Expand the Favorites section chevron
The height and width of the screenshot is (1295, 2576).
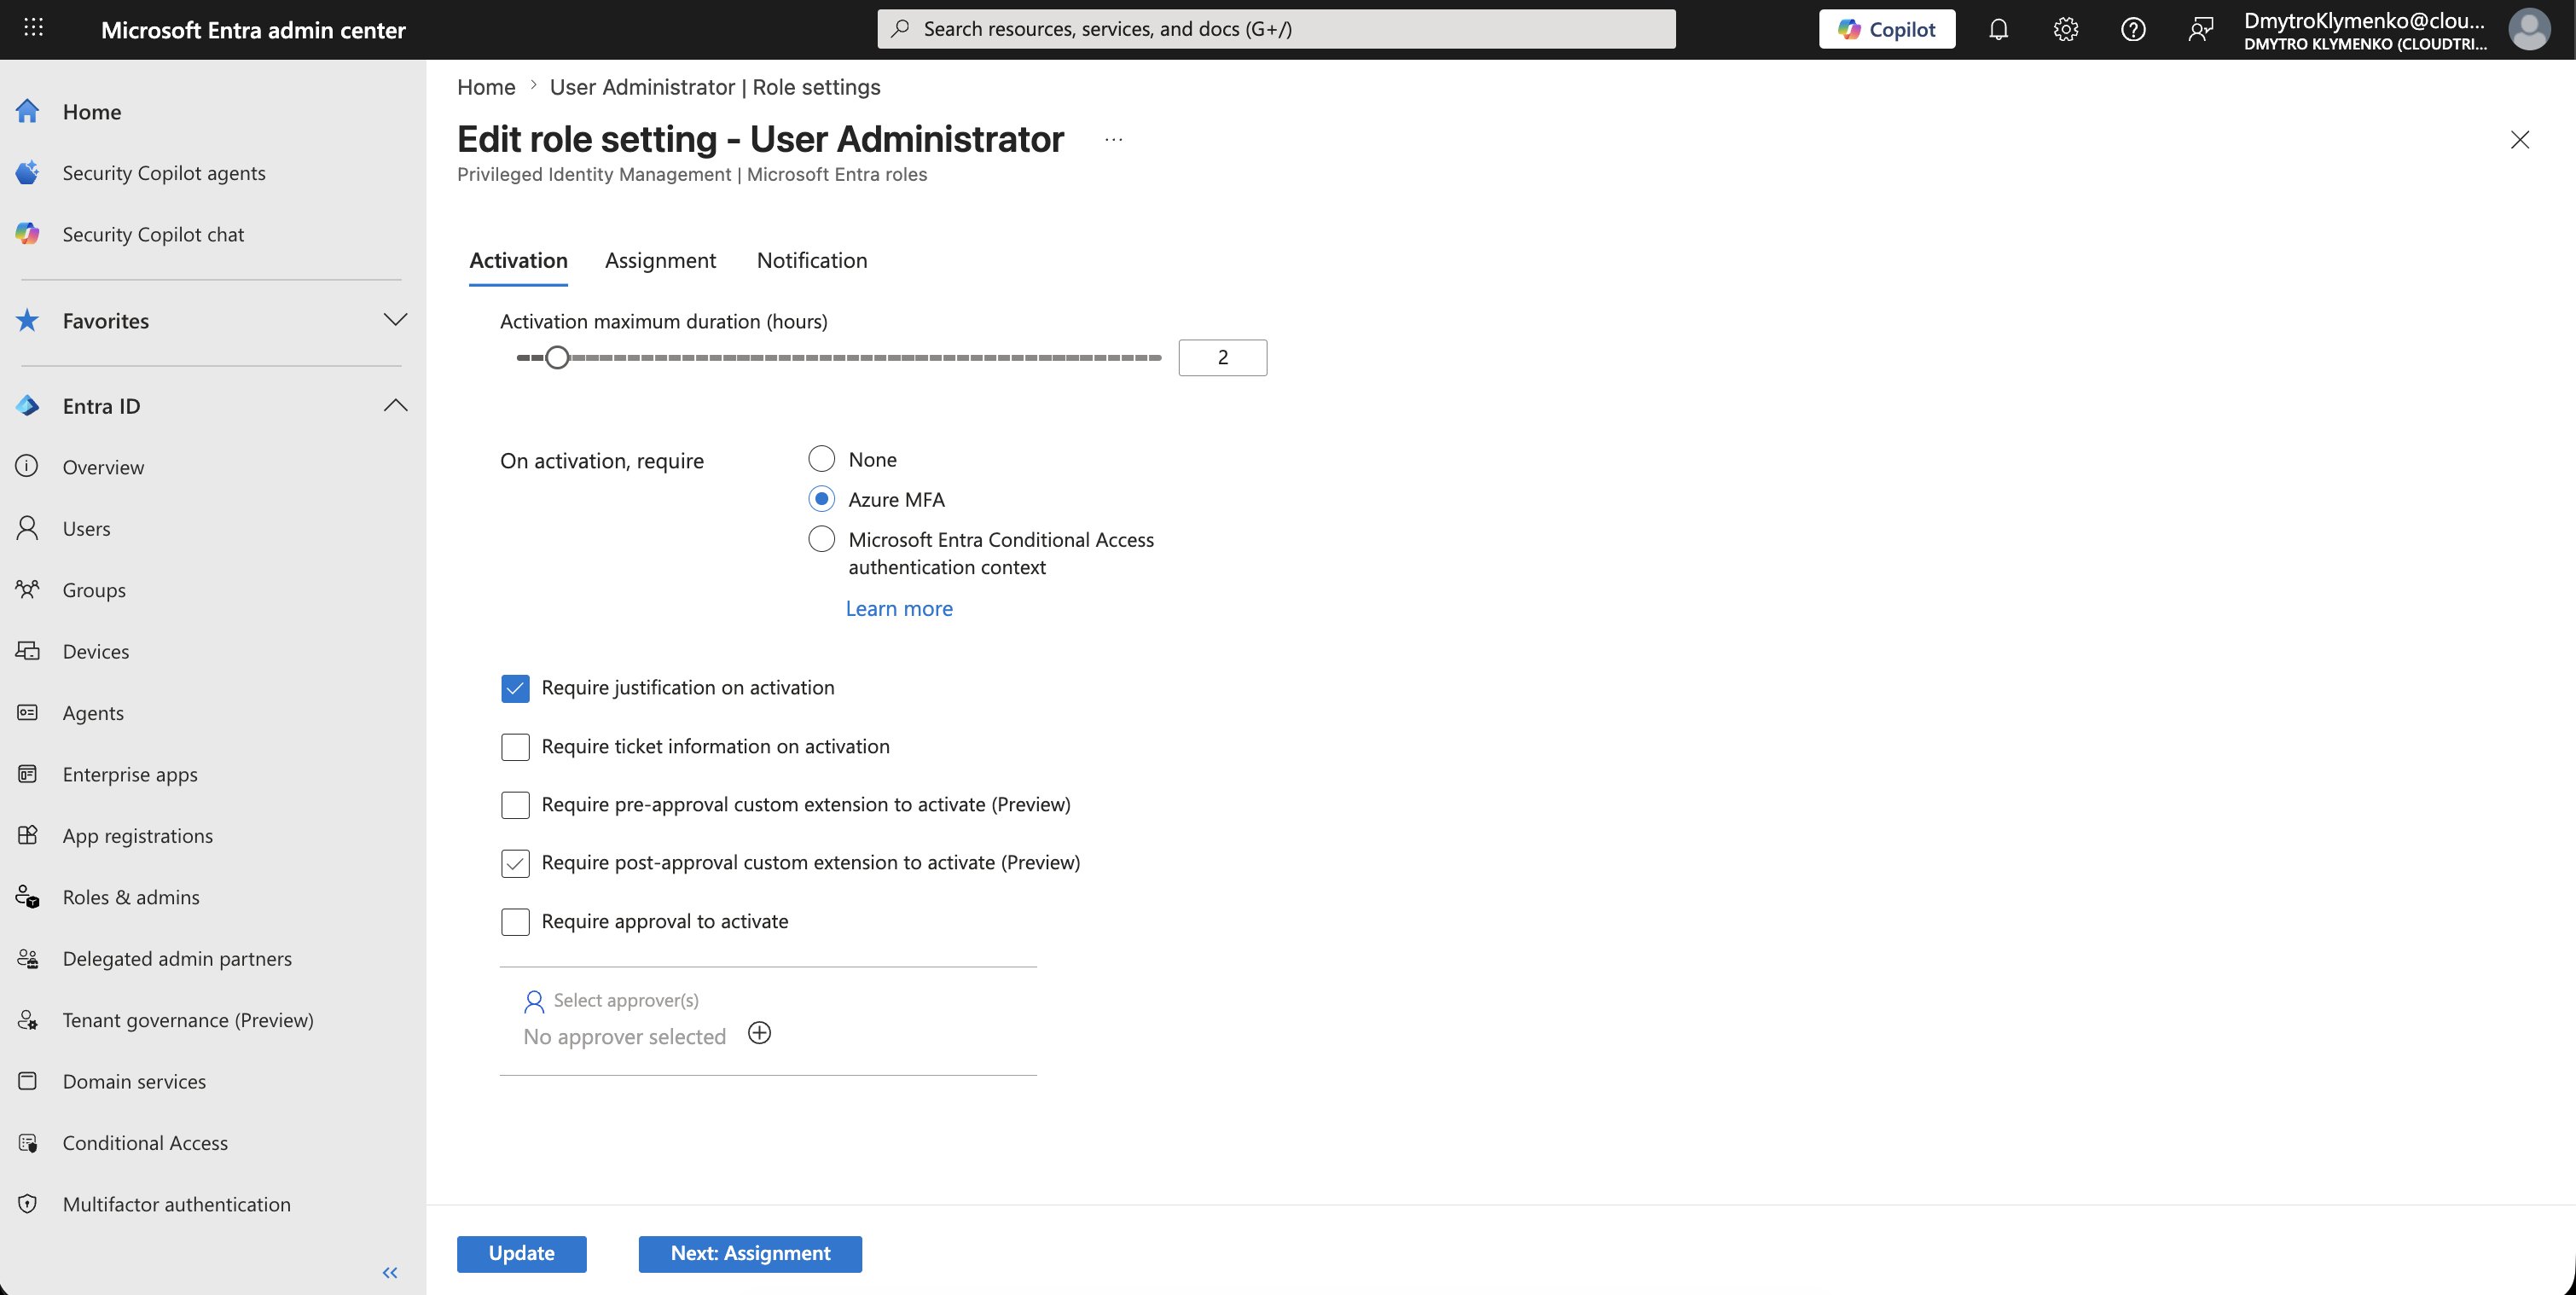point(395,320)
